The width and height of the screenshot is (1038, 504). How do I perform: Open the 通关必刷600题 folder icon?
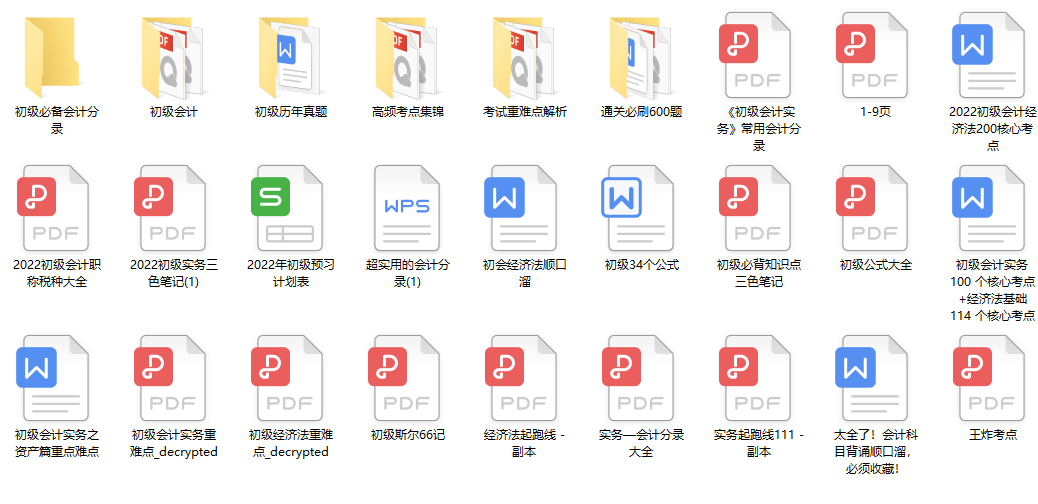(x=641, y=57)
